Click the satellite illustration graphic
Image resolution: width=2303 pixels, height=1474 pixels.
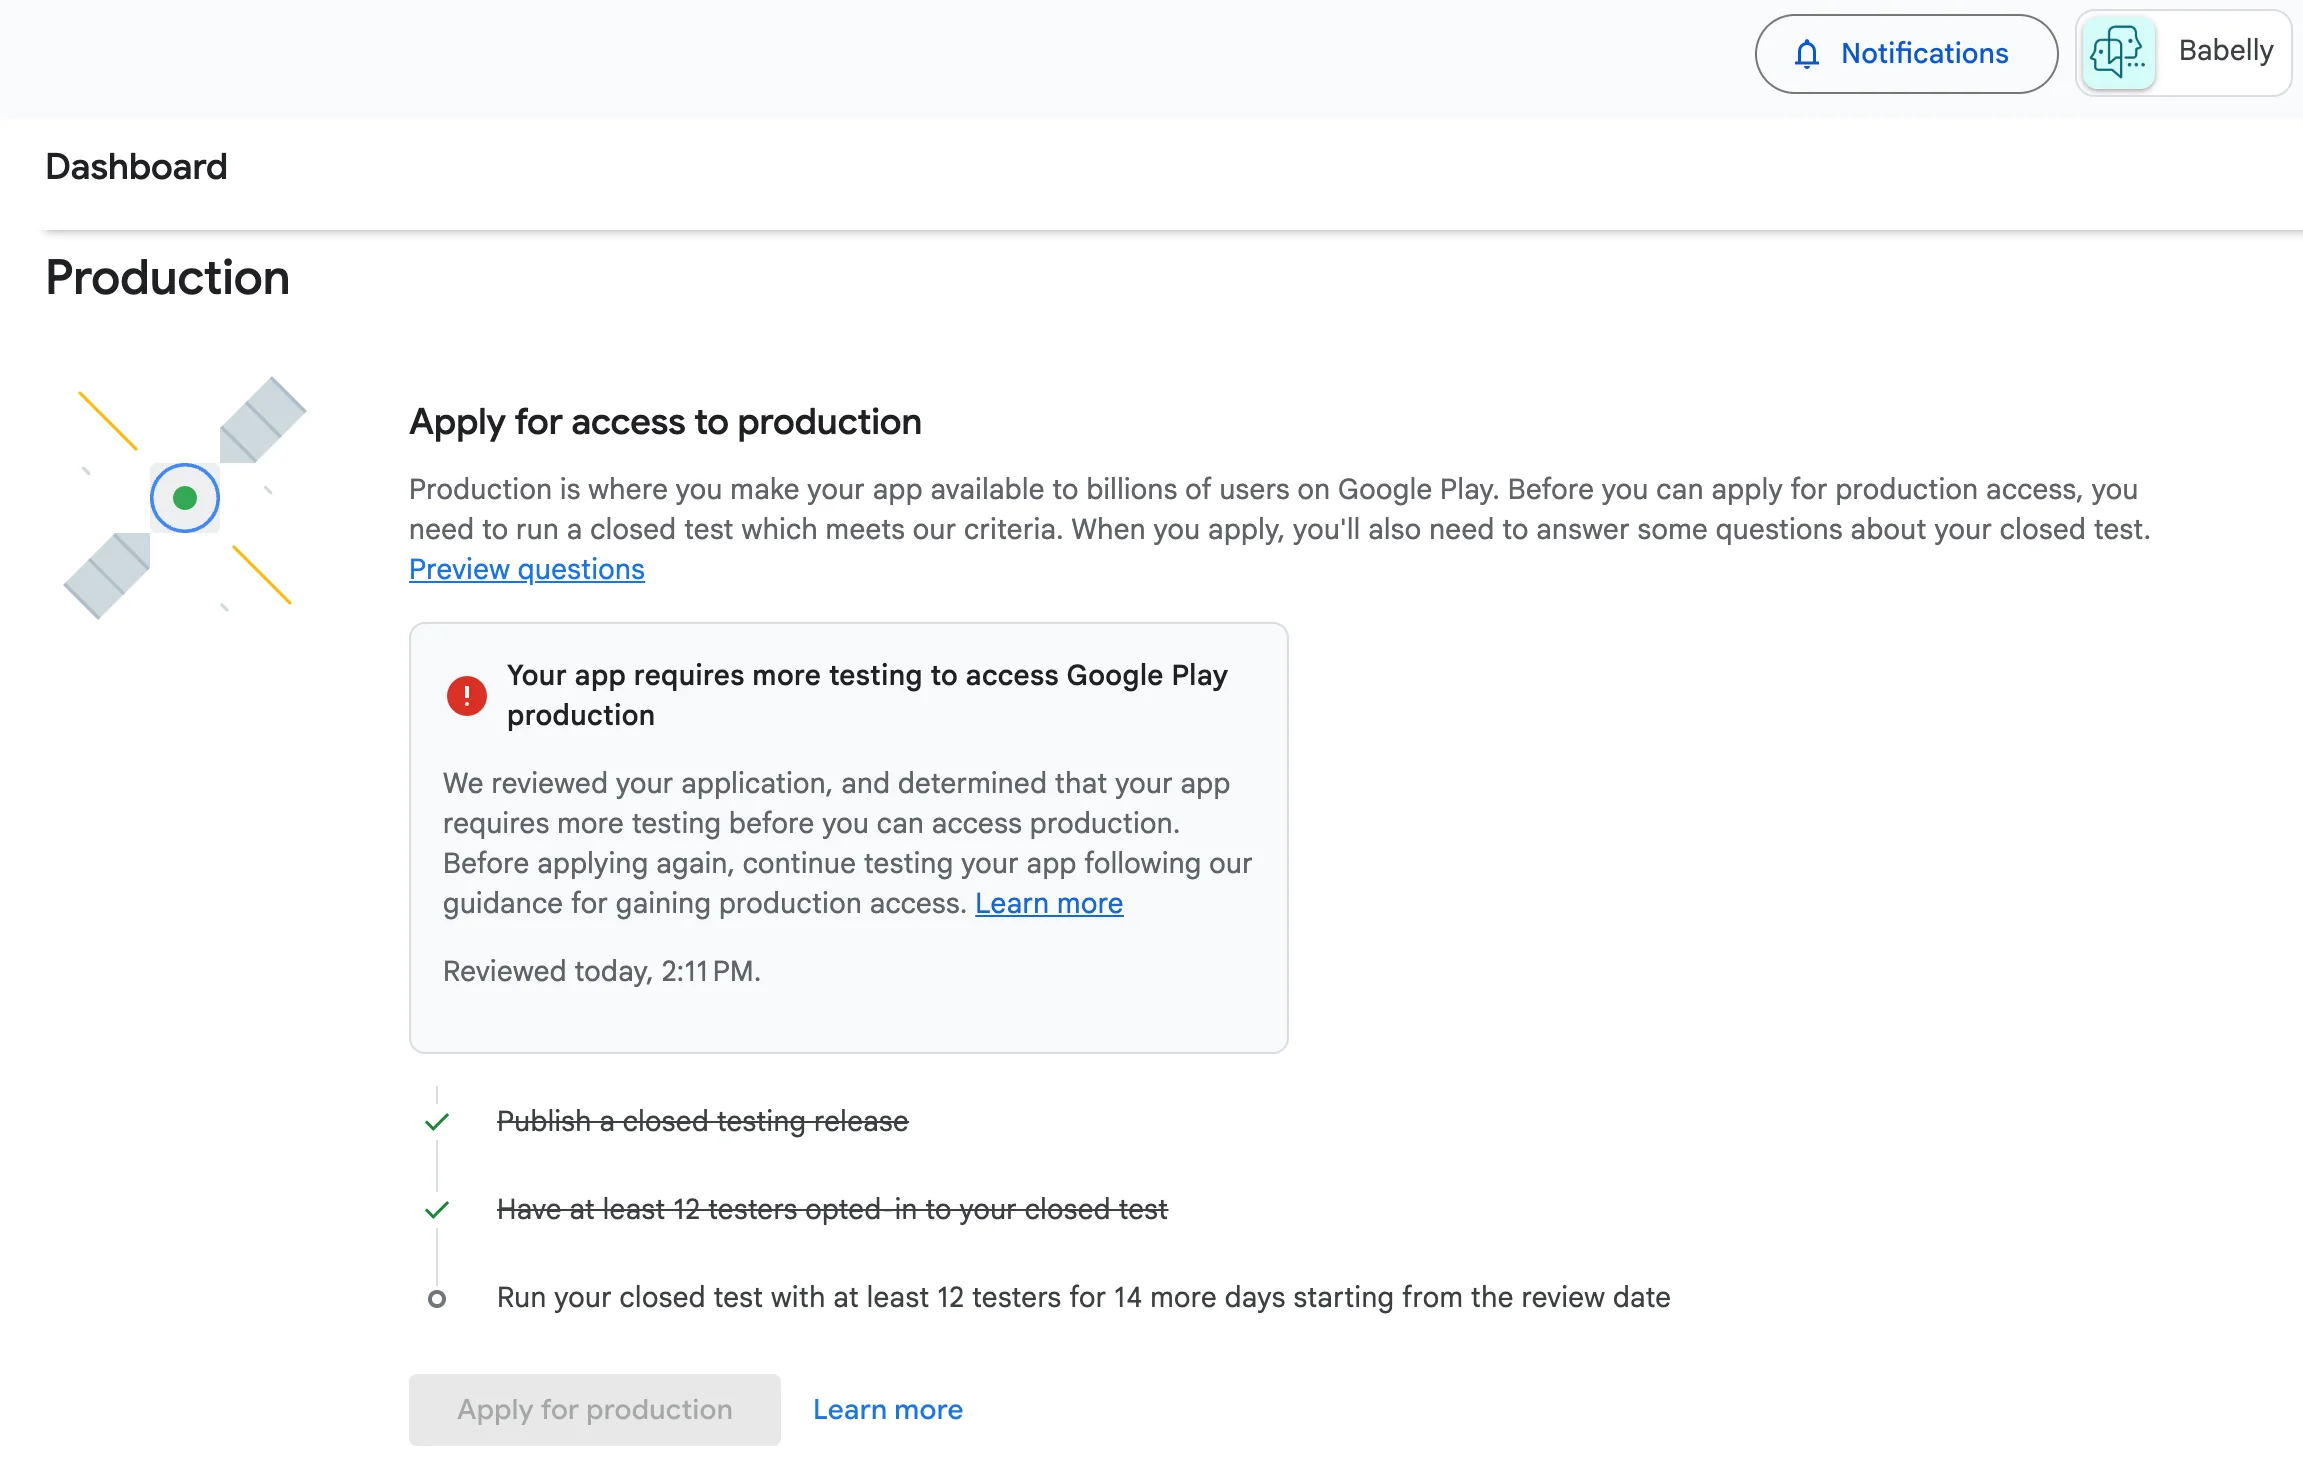click(x=184, y=497)
